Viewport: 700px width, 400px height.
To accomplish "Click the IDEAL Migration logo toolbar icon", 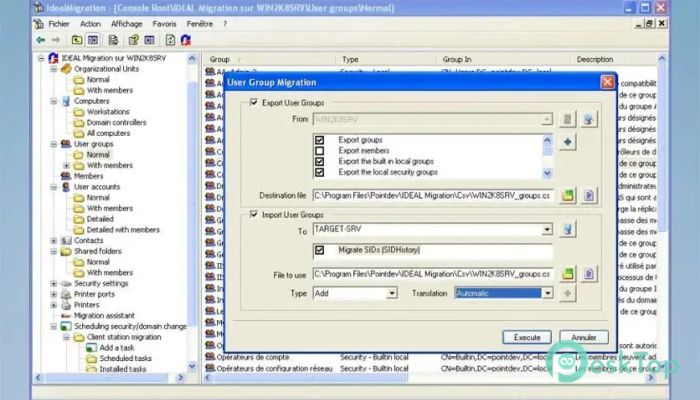I will click(186, 40).
